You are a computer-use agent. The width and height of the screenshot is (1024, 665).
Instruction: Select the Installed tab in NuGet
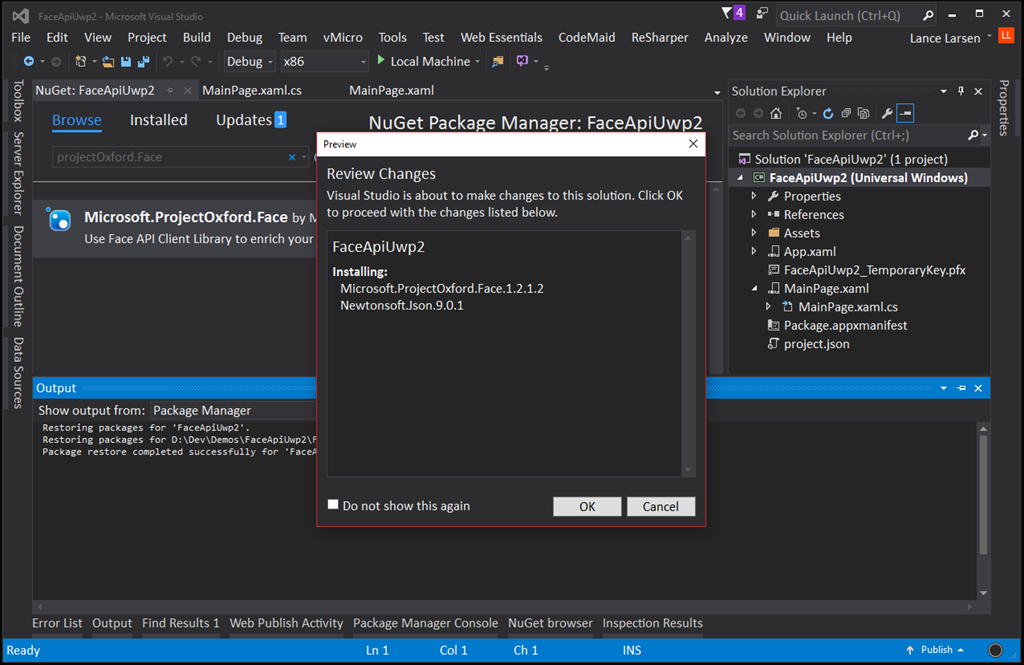pos(159,120)
